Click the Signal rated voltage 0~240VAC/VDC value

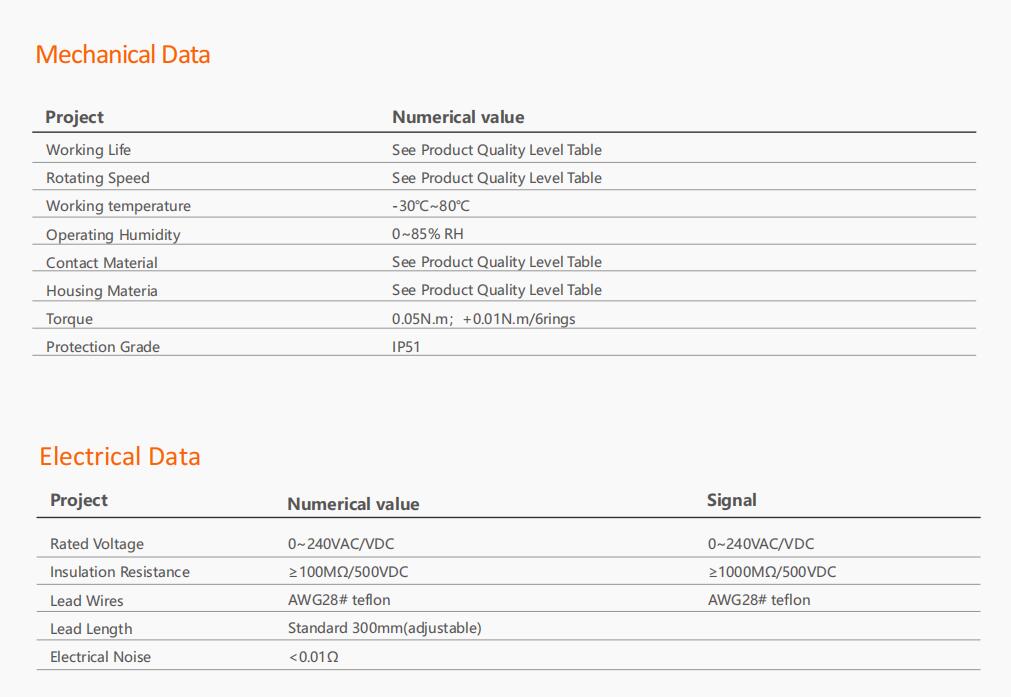coord(761,544)
